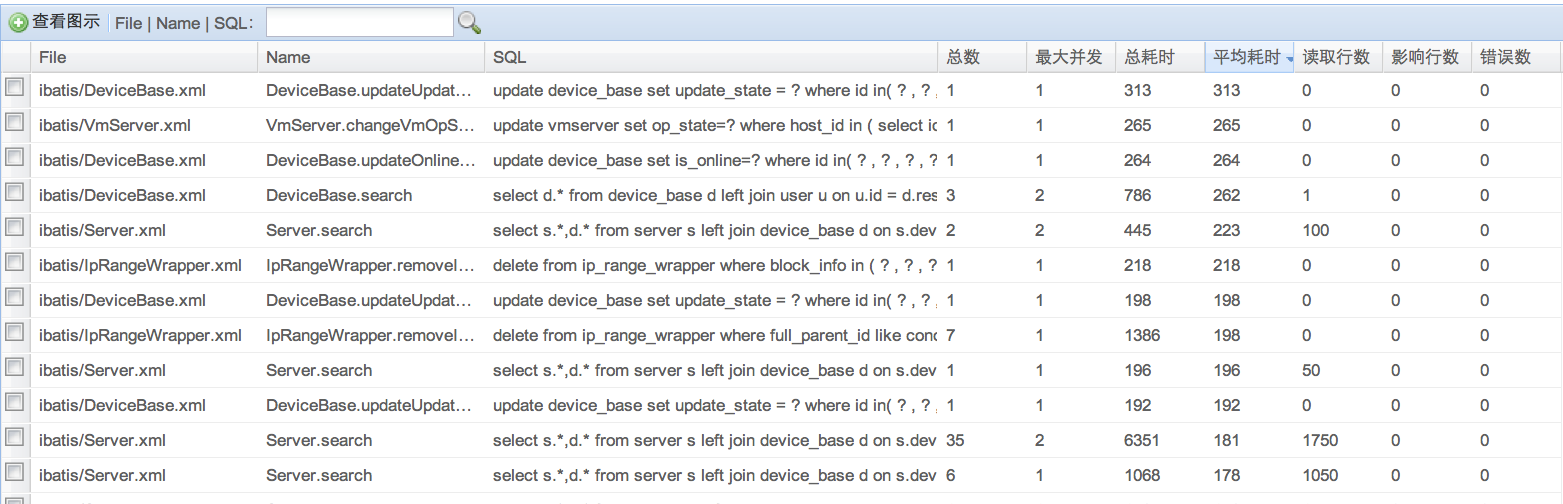The height and width of the screenshot is (504, 1563).
Task: Click the Name column header
Action: [288, 57]
